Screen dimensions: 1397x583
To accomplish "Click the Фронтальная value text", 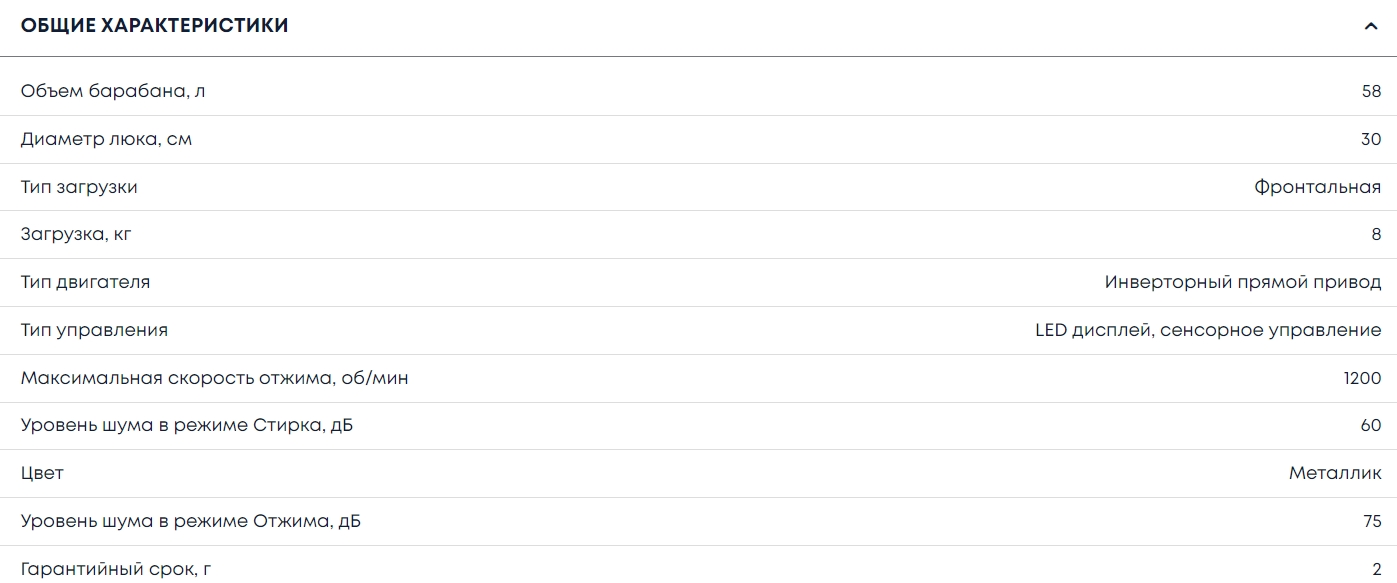I will [1317, 187].
